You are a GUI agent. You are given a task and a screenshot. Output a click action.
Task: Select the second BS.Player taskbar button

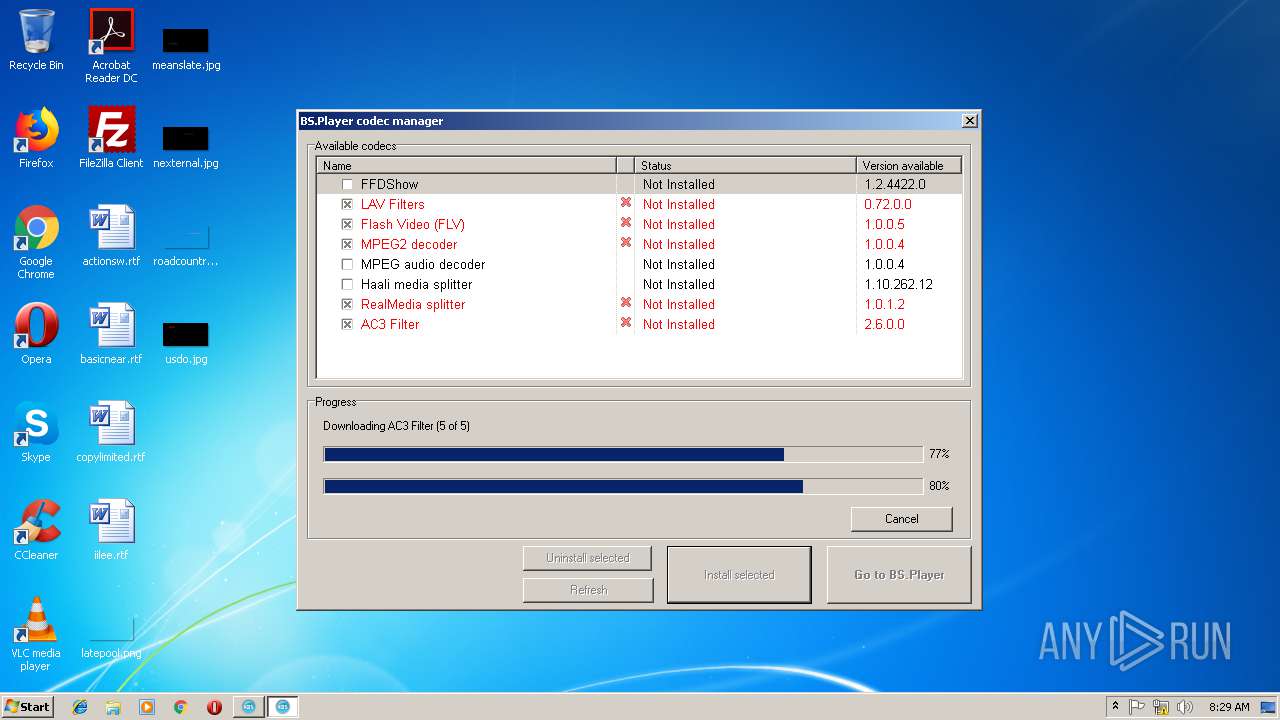282,707
